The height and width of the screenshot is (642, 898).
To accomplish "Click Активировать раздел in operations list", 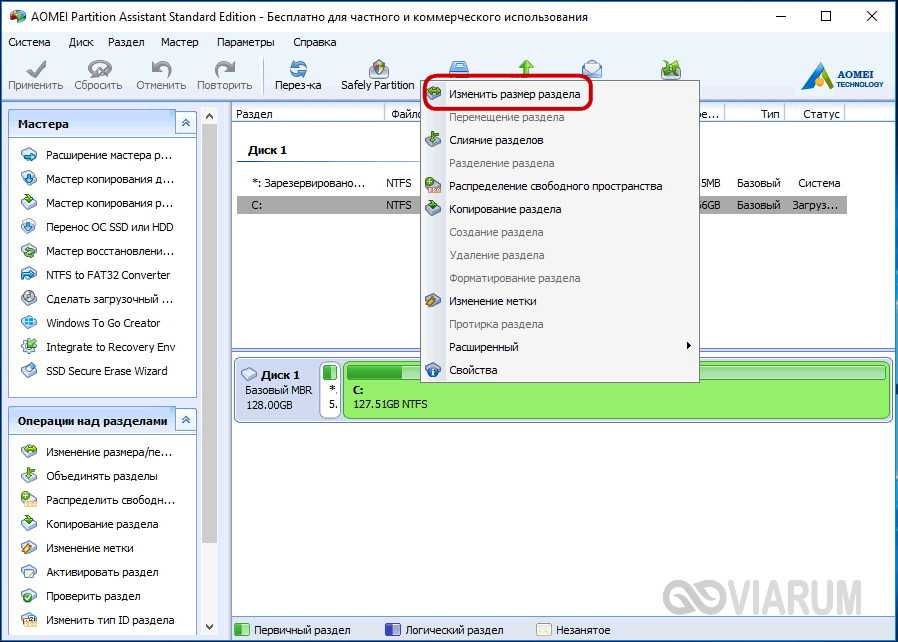I will (102, 572).
